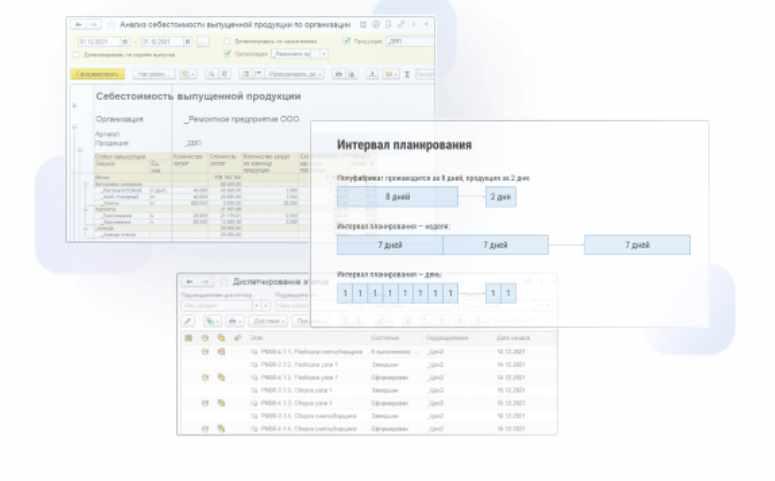
Task: Toggle the detail by operations checkbox
Action: click(228, 42)
